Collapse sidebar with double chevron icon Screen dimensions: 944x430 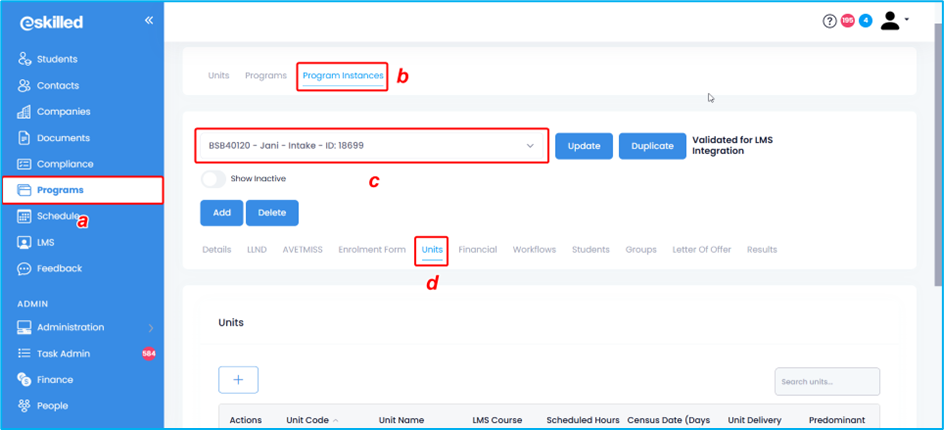click(149, 20)
